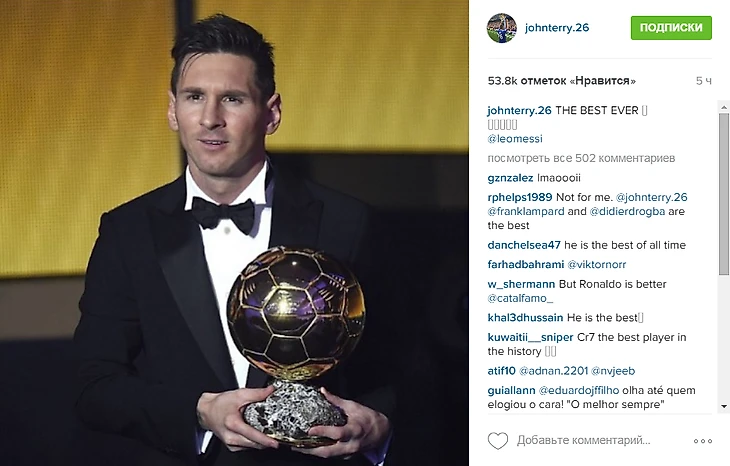This screenshot has height=466, width=730.
Task: Toggle the green Подписки follow button
Action: [x=671, y=27]
